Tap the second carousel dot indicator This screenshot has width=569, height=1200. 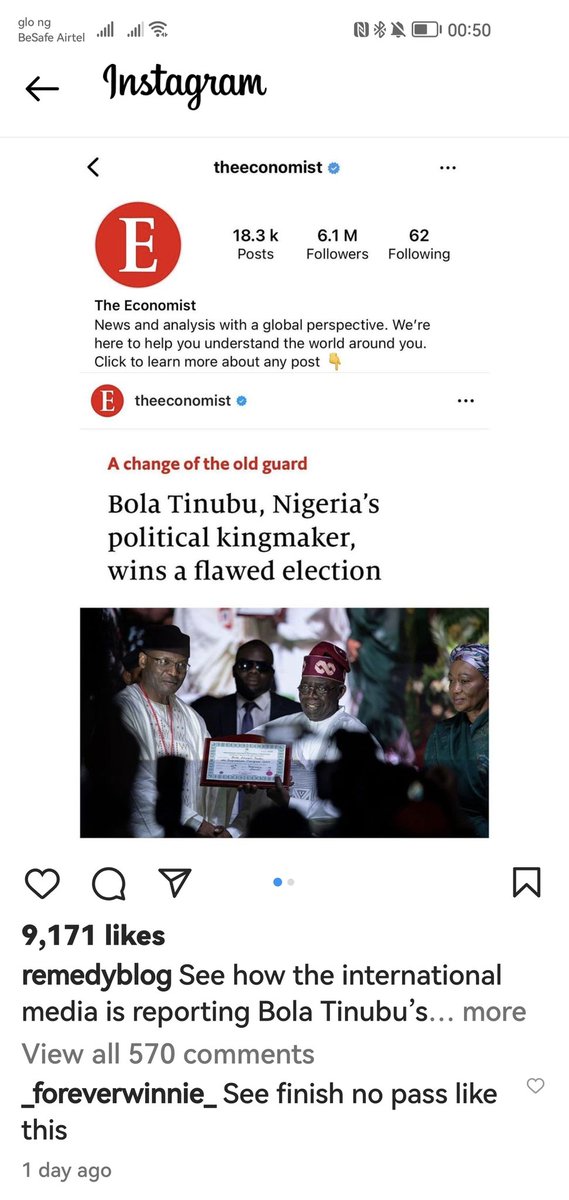click(290, 882)
